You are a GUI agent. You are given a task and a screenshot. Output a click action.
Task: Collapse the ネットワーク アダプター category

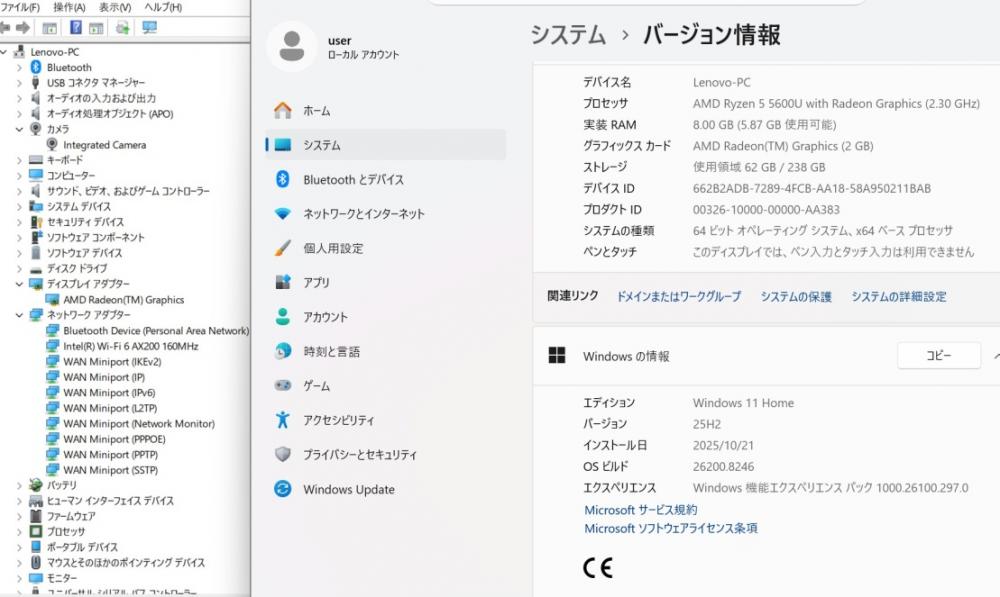click(19, 315)
